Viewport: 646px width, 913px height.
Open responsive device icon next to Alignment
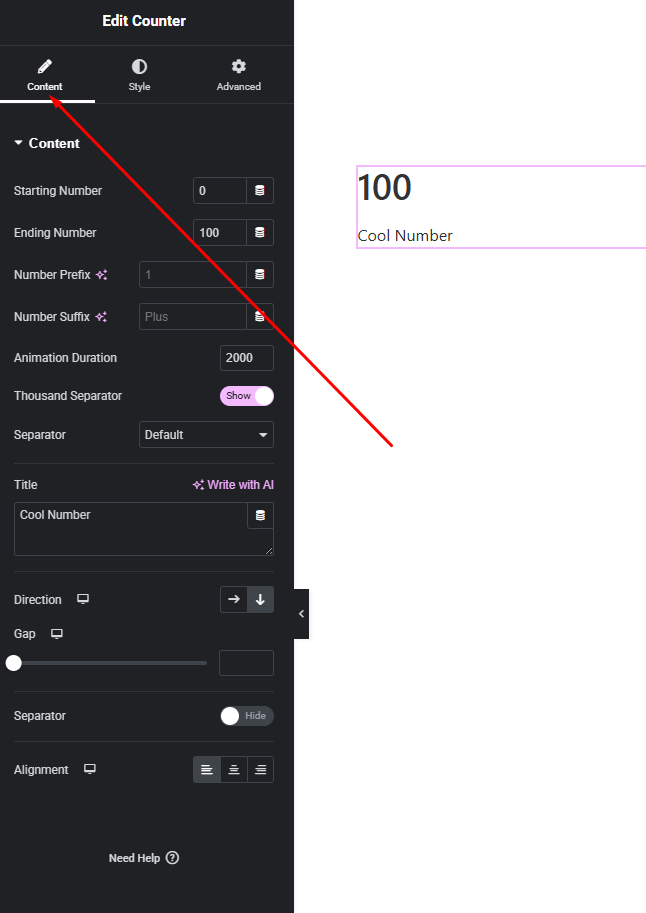90,770
